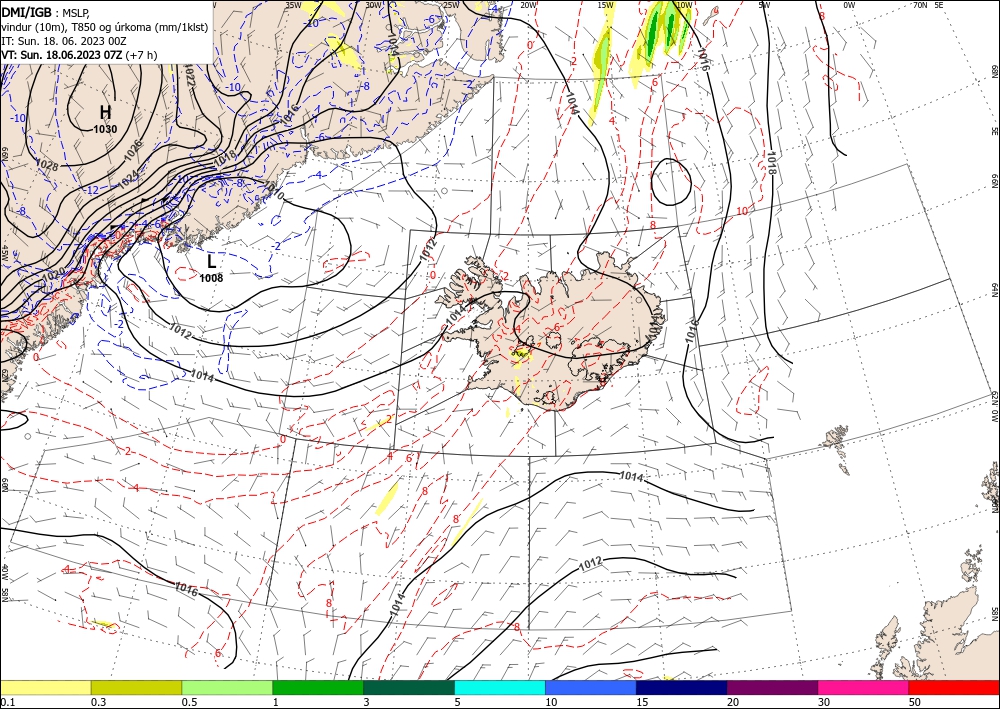Screen dimensions: 1000x709
Task: Choose the cyan 5 mm legend swatch
Action: click(x=500, y=687)
